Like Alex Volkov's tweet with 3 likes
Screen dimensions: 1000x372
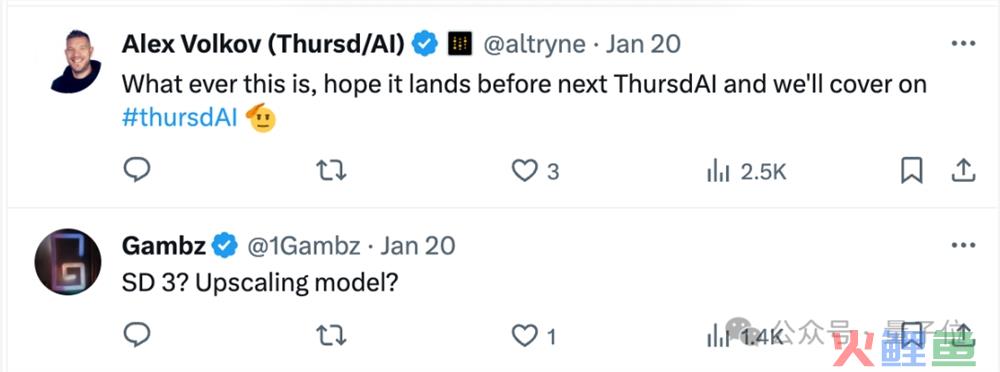[x=536, y=171]
